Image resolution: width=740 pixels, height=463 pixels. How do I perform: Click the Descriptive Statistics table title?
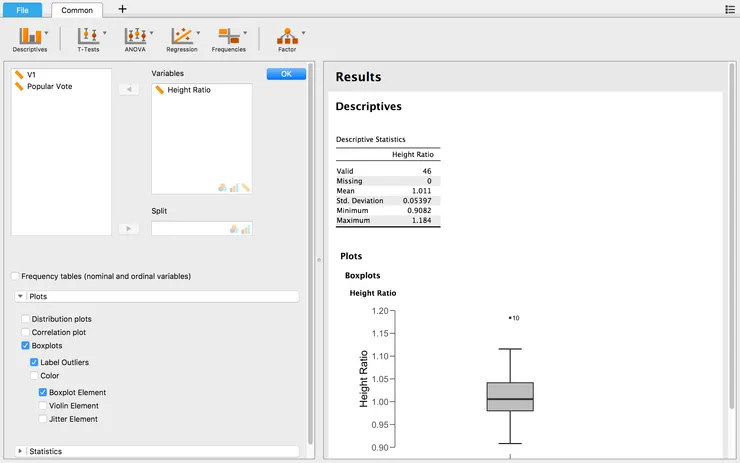(370, 139)
